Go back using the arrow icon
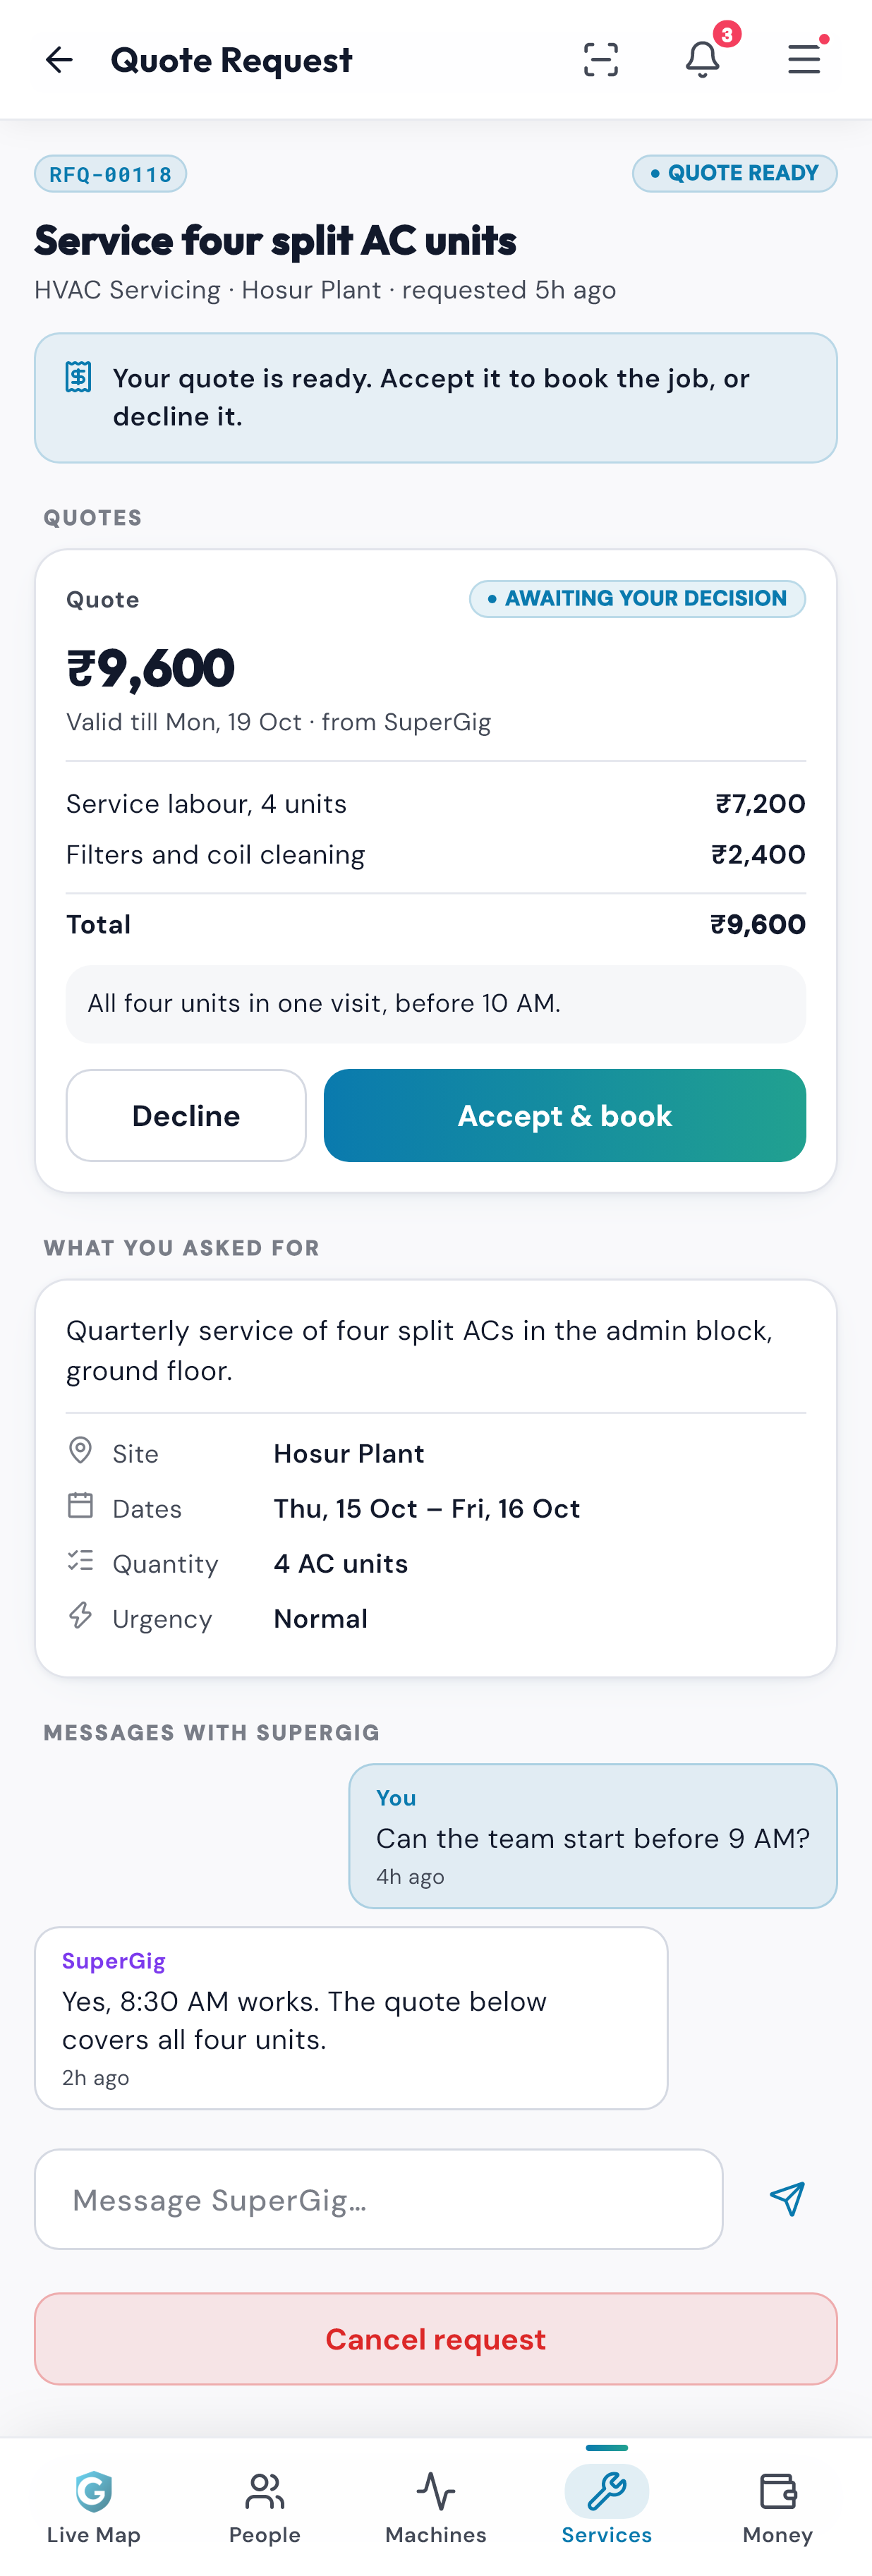The height and width of the screenshot is (2576, 872). click(59, 60)
